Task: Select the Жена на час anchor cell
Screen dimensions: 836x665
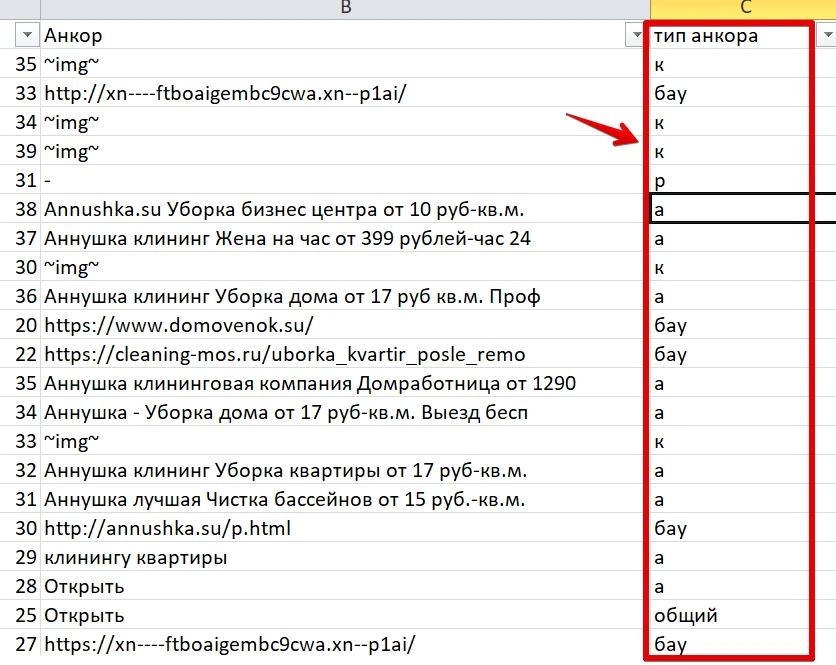Action: tap(345, 238)
